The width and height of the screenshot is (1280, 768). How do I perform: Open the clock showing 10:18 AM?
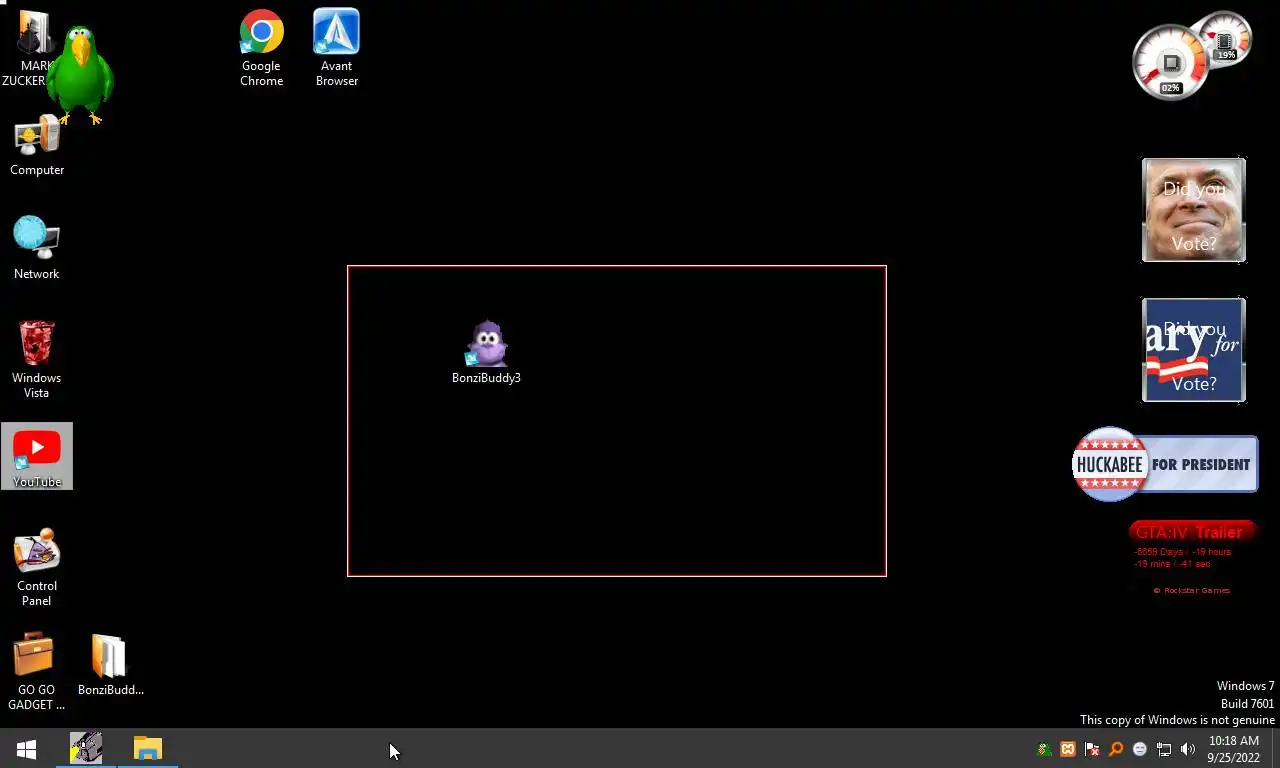click(1233, 749)
